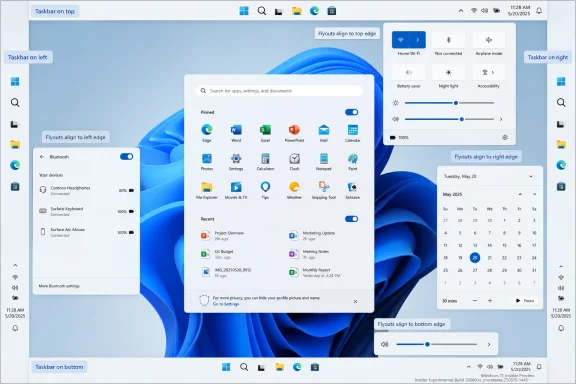Open Settings app in the pinned grid

(x=236, y=161)
